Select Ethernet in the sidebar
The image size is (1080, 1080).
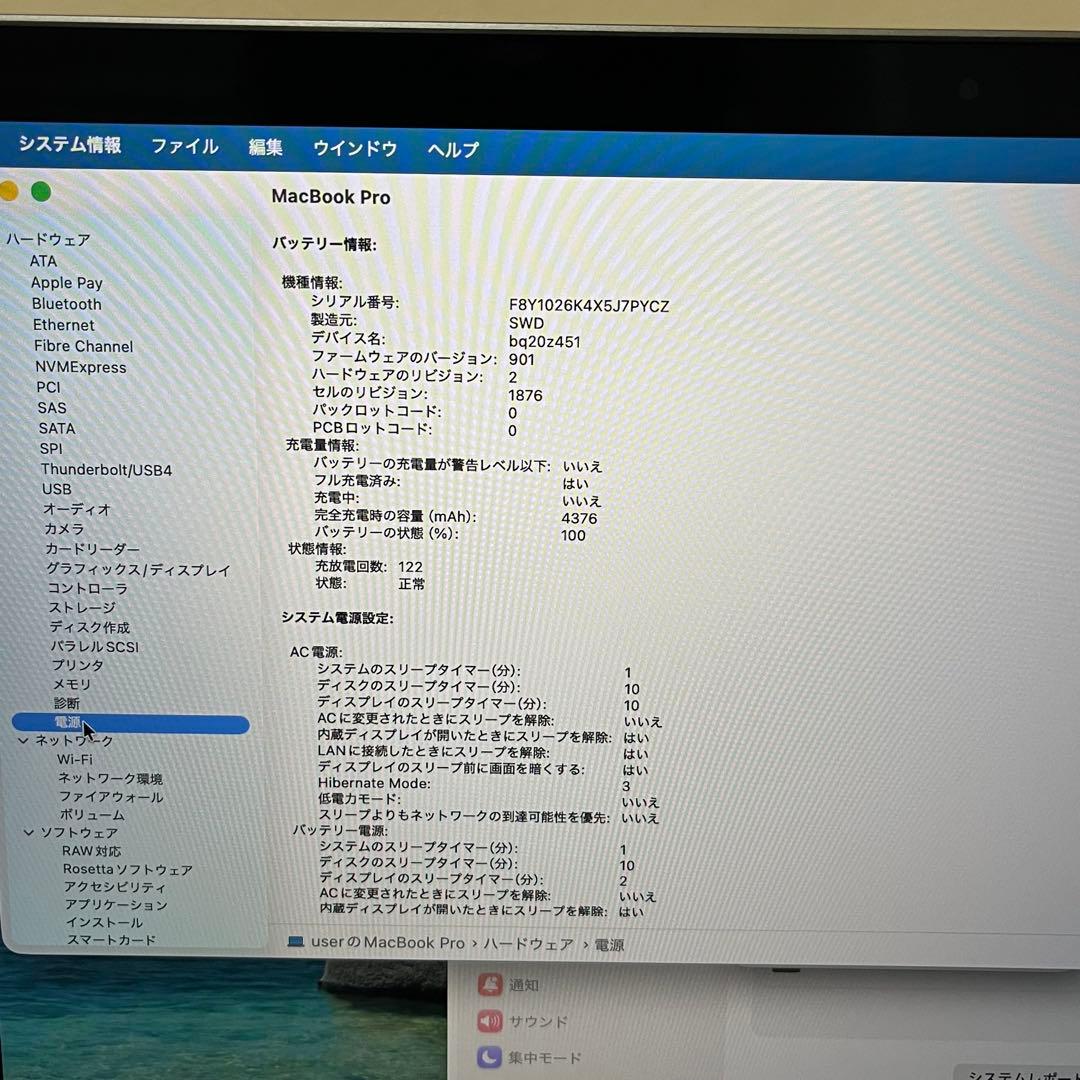coord(63,325)
